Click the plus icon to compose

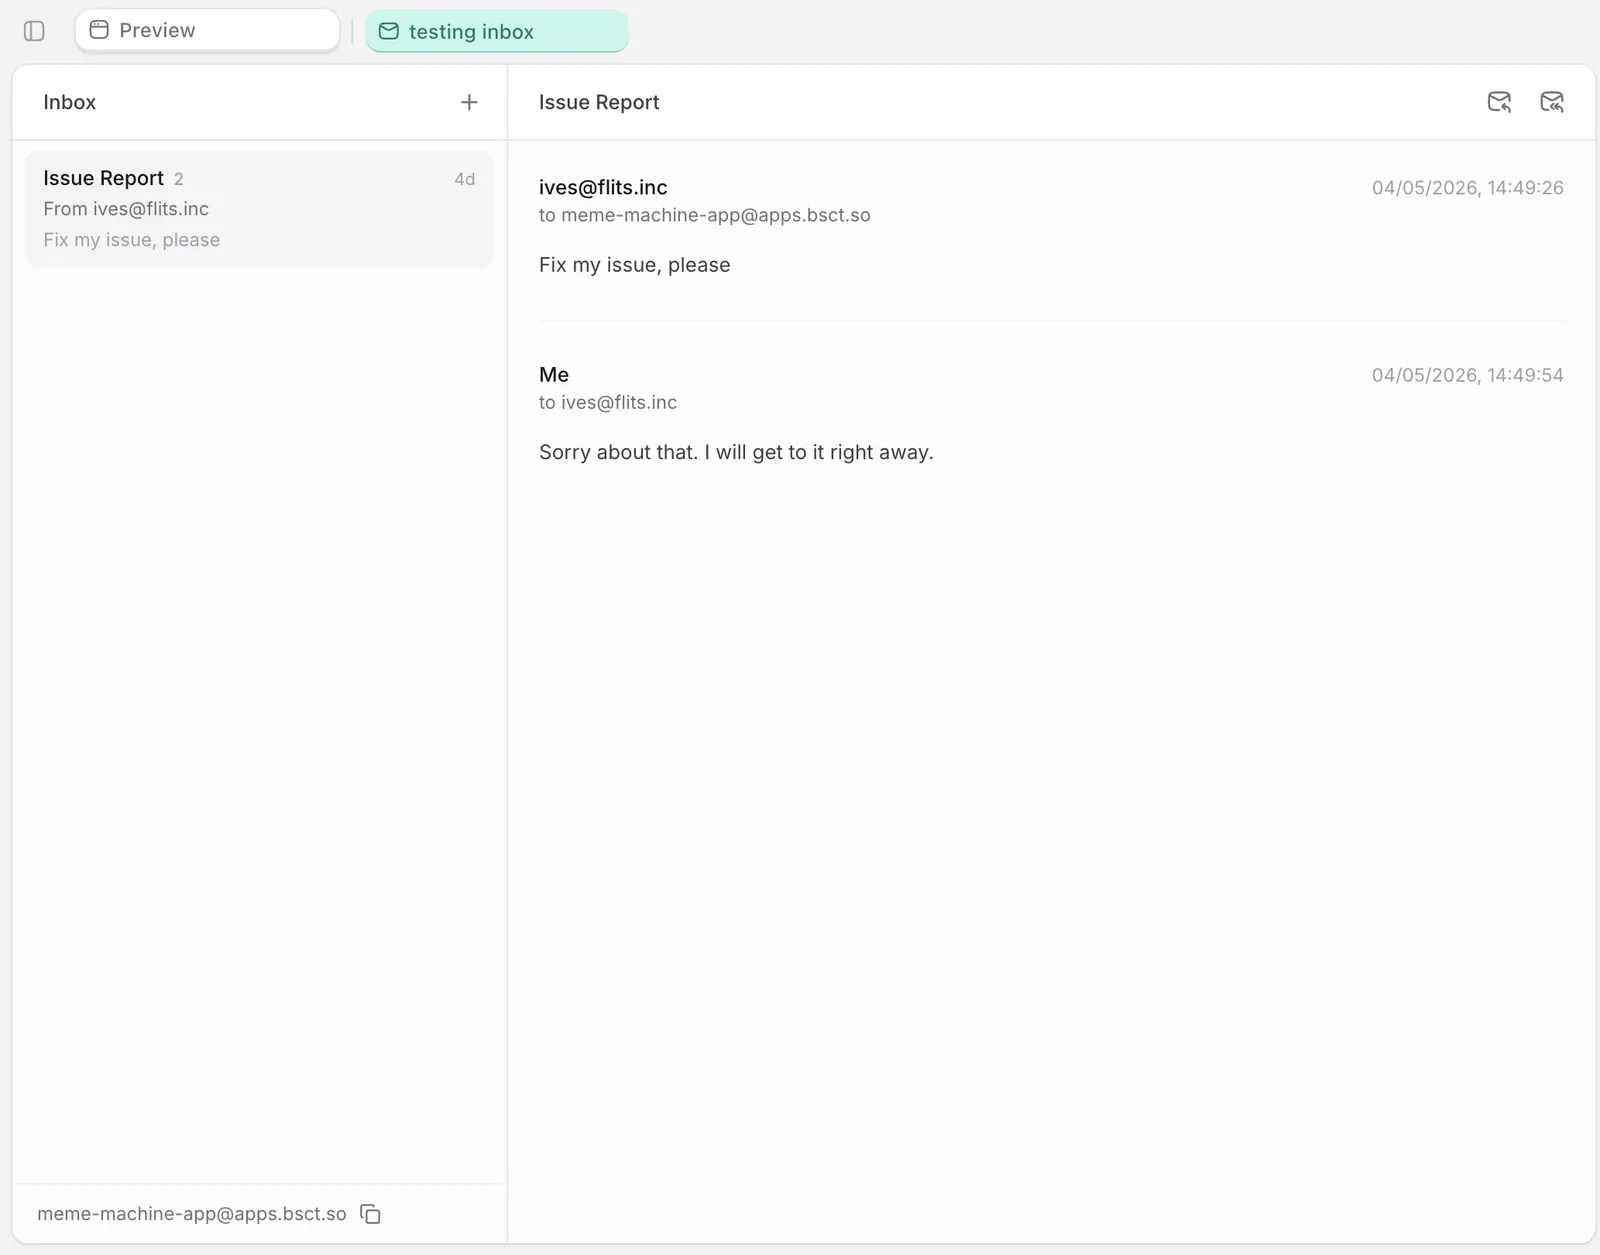point(469,102)
